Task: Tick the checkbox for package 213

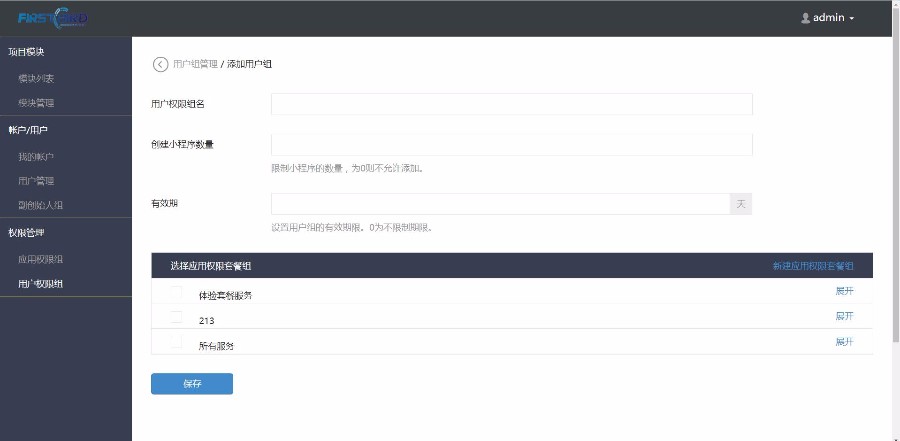Action: click(x=176, y=317)
